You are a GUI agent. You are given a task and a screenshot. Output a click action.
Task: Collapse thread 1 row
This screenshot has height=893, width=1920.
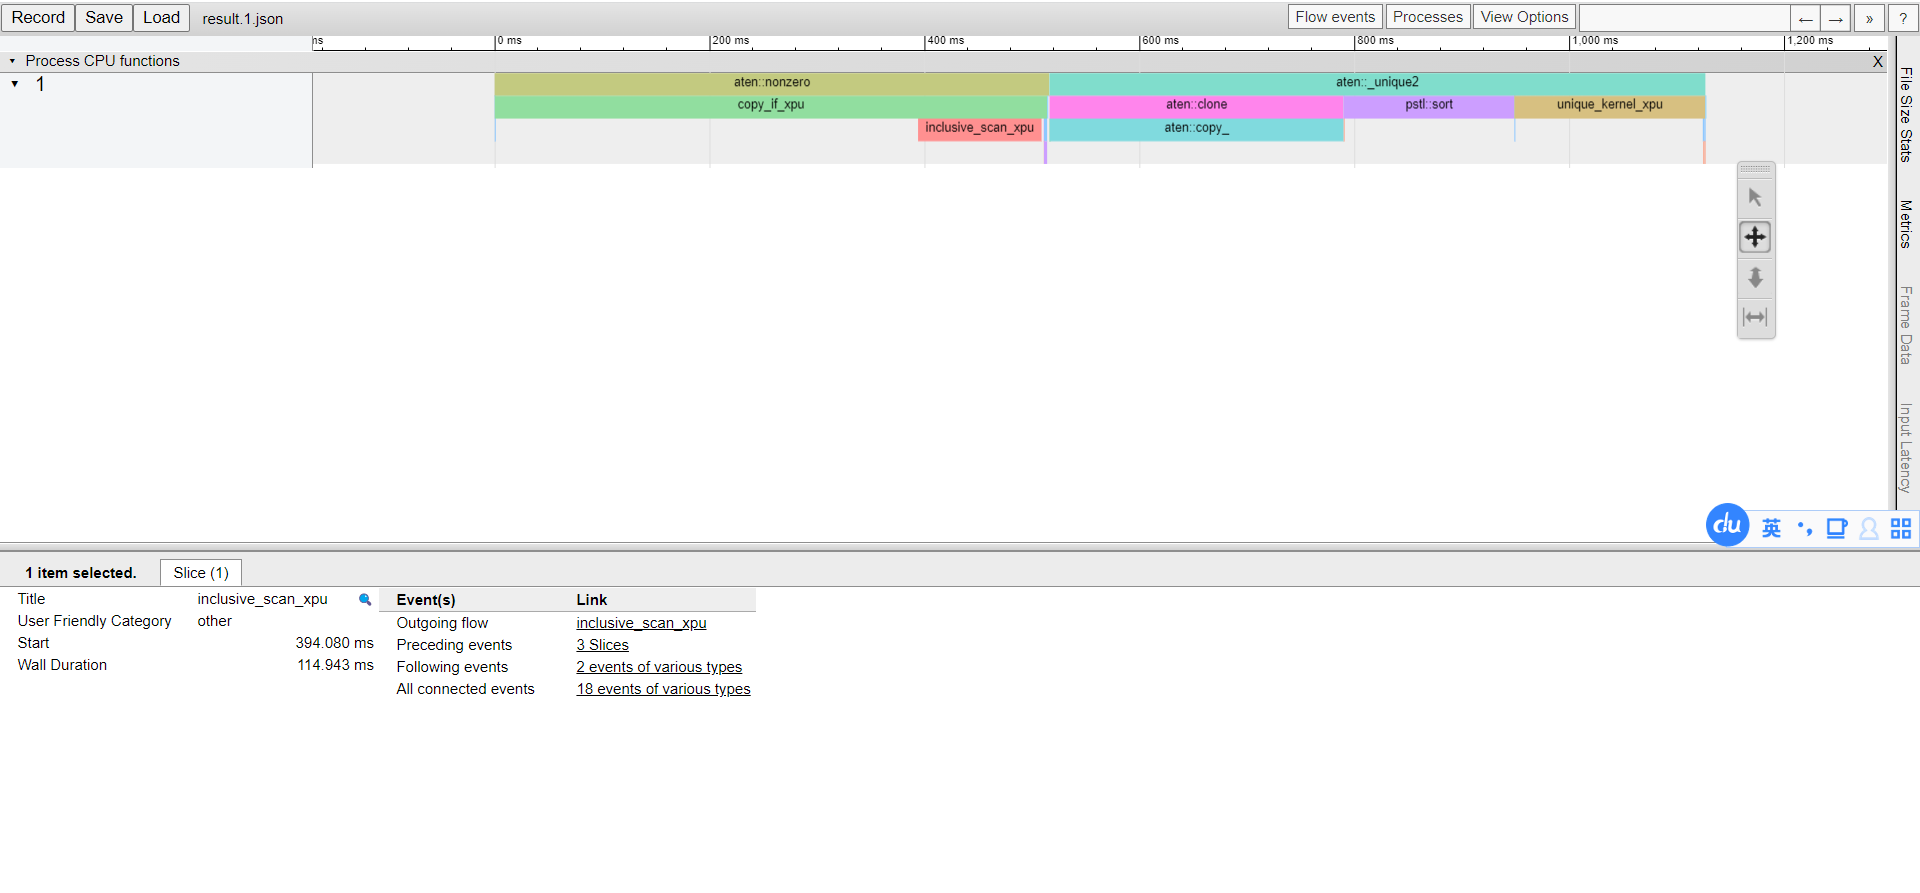(15, 84)
